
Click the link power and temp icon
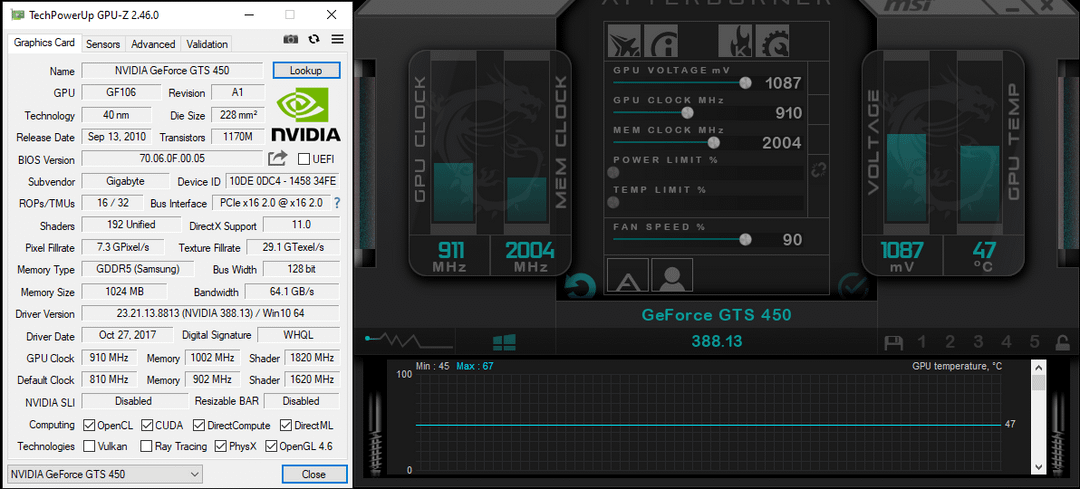click(x=819, y=169)
